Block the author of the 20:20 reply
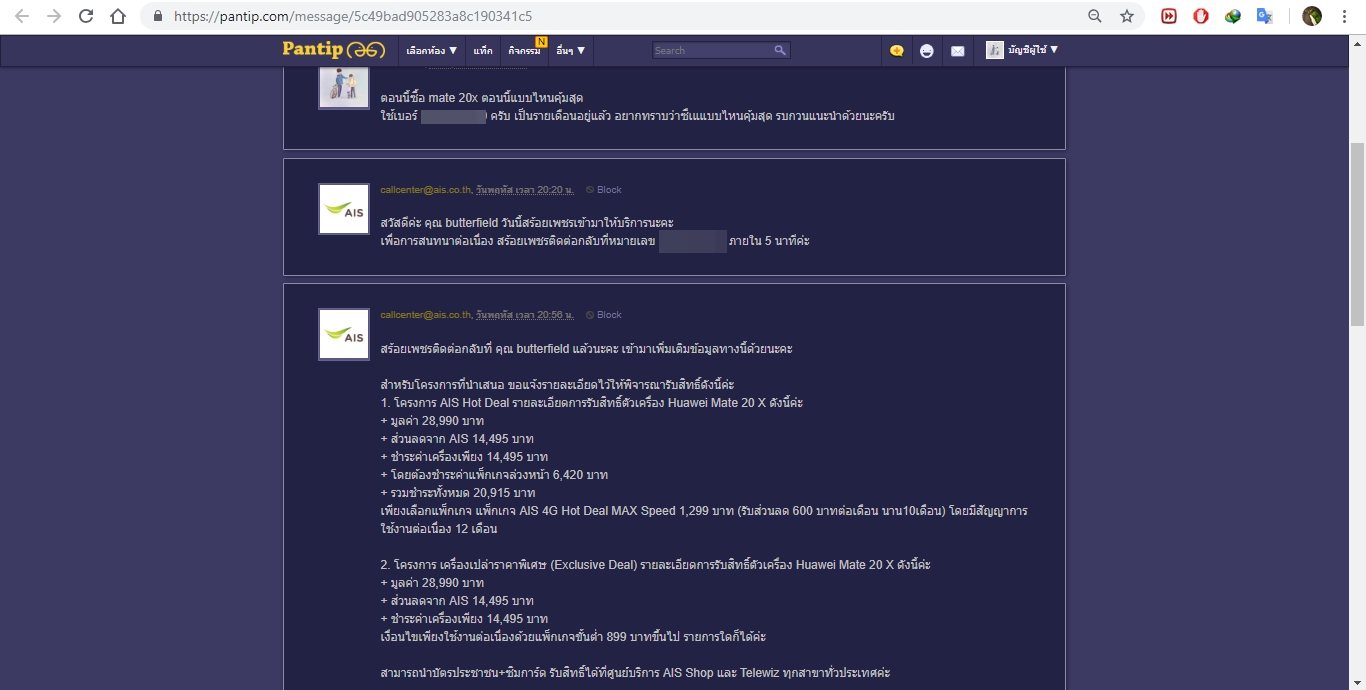This screenshot has height=690, width=1366. click(x=609, y=190)
